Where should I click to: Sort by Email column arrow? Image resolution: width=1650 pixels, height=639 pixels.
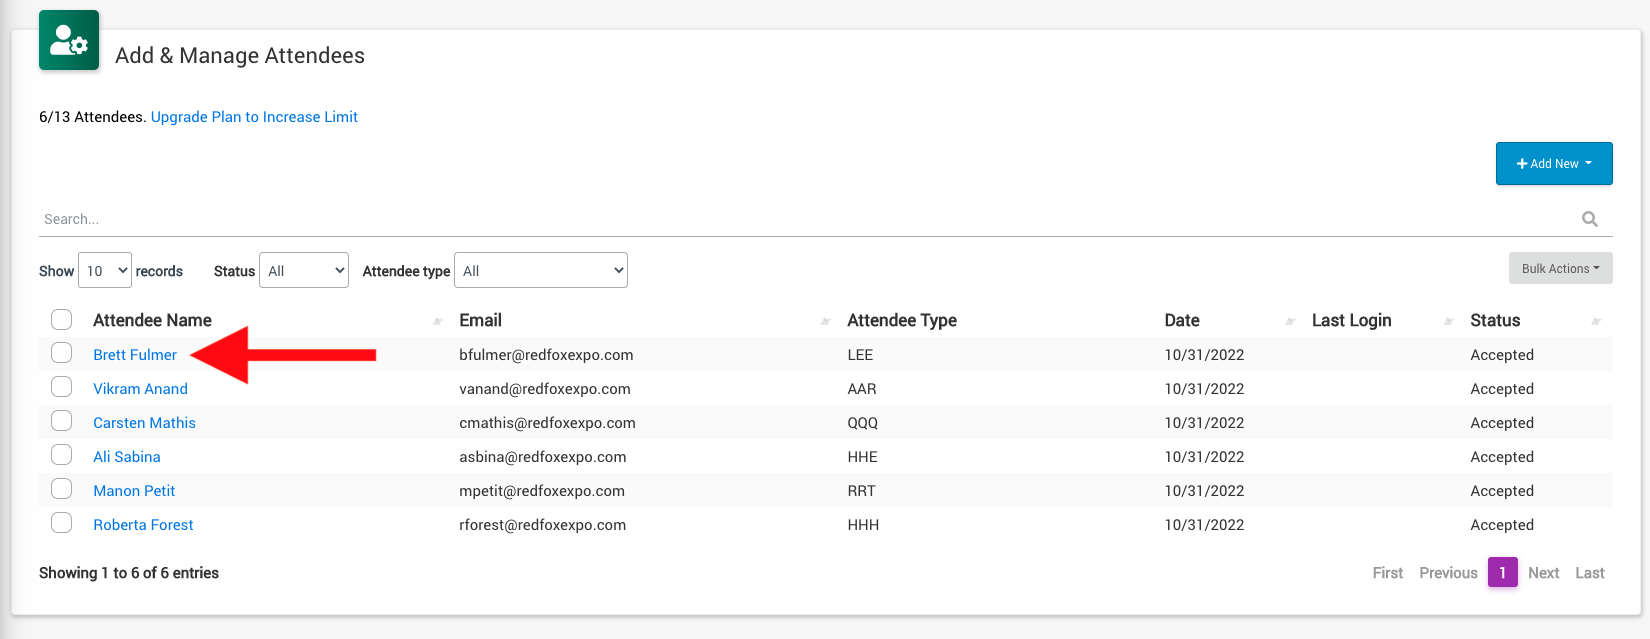[825, 321]
